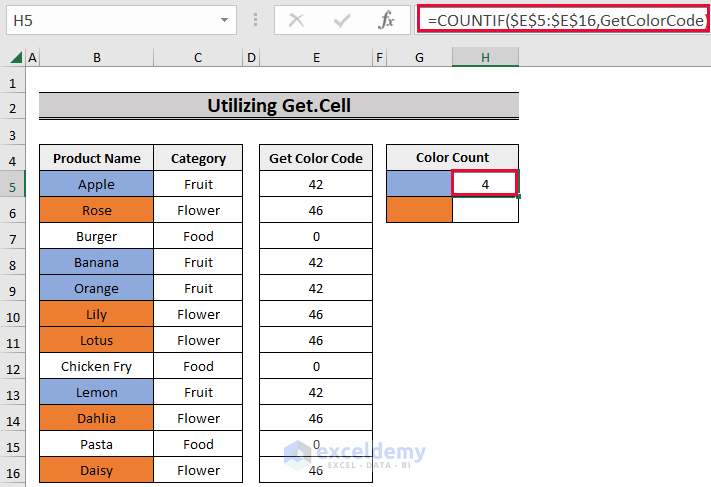Screen dimensions: 711x487
Task: Click the Utilizing Get.Cell title banner
Action: coord(279,106)
